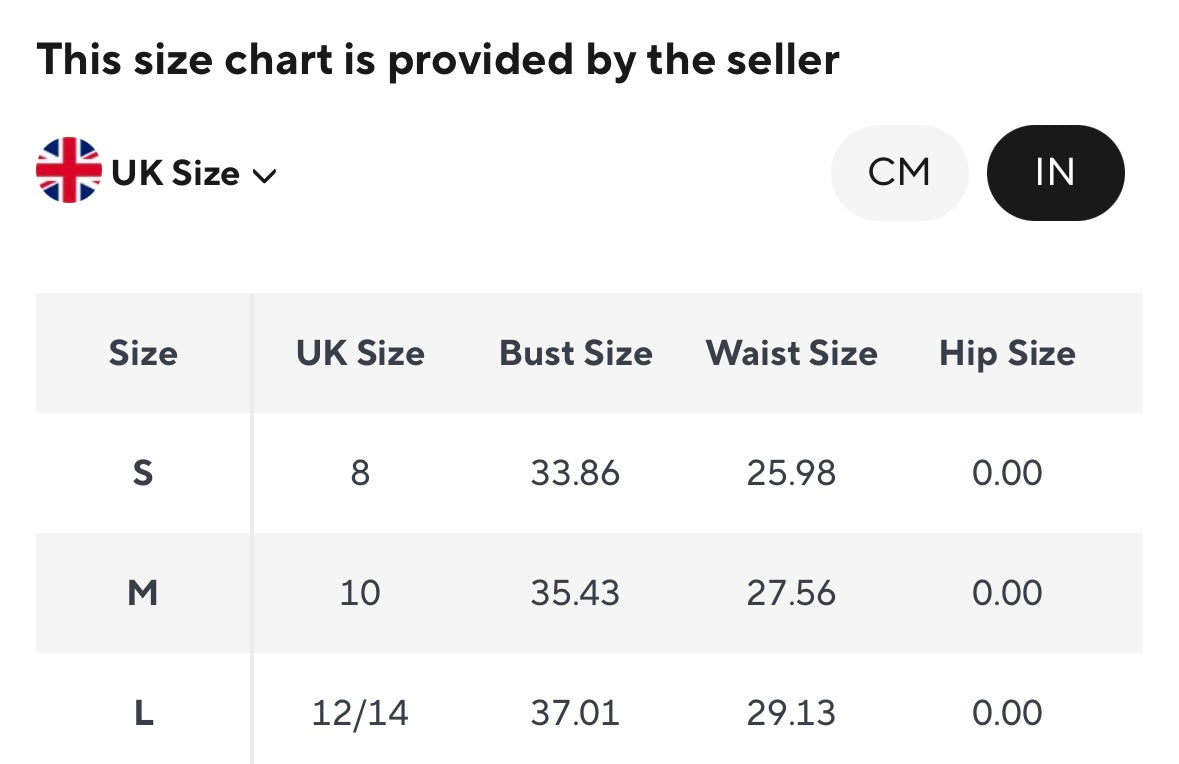Click the UK flag icon
This screenshot has height=764, width=1179.
69,171
